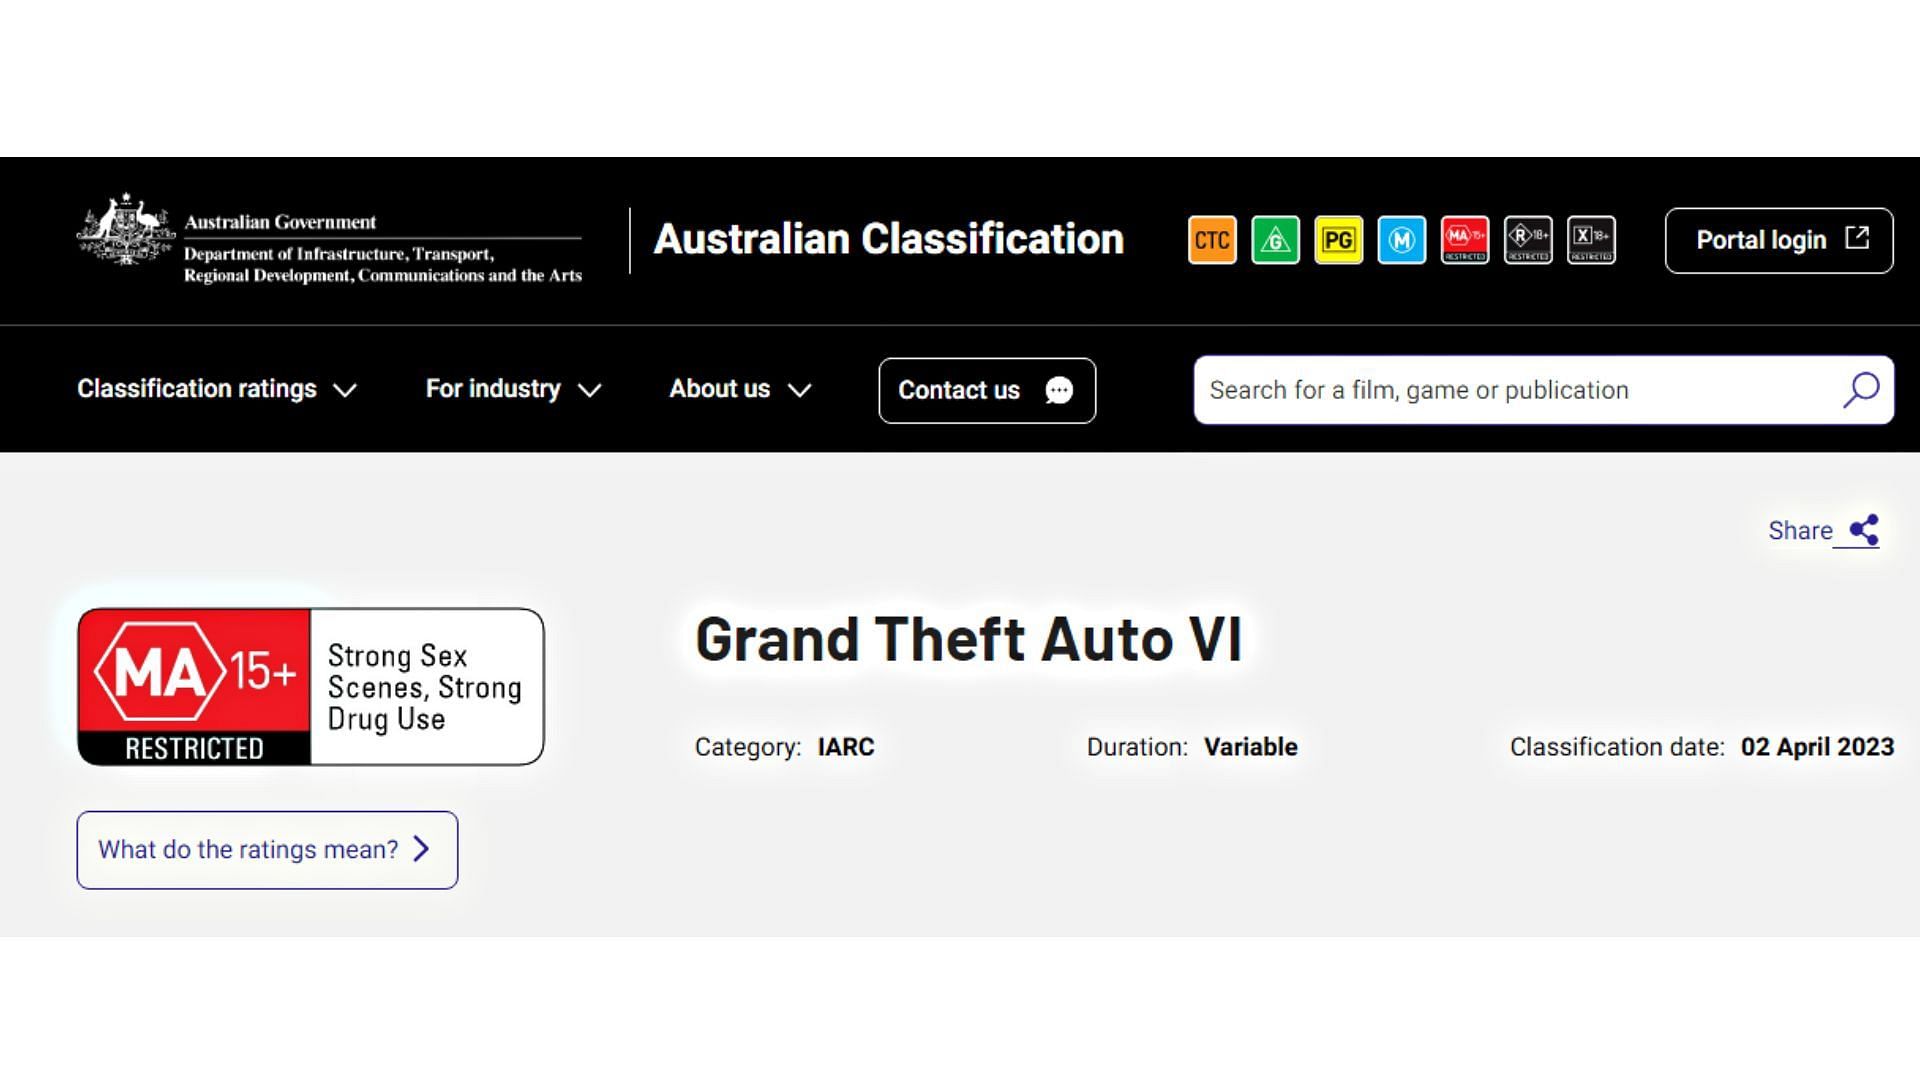Click the red MA15+ header icon

click(x=1464, y=240)
